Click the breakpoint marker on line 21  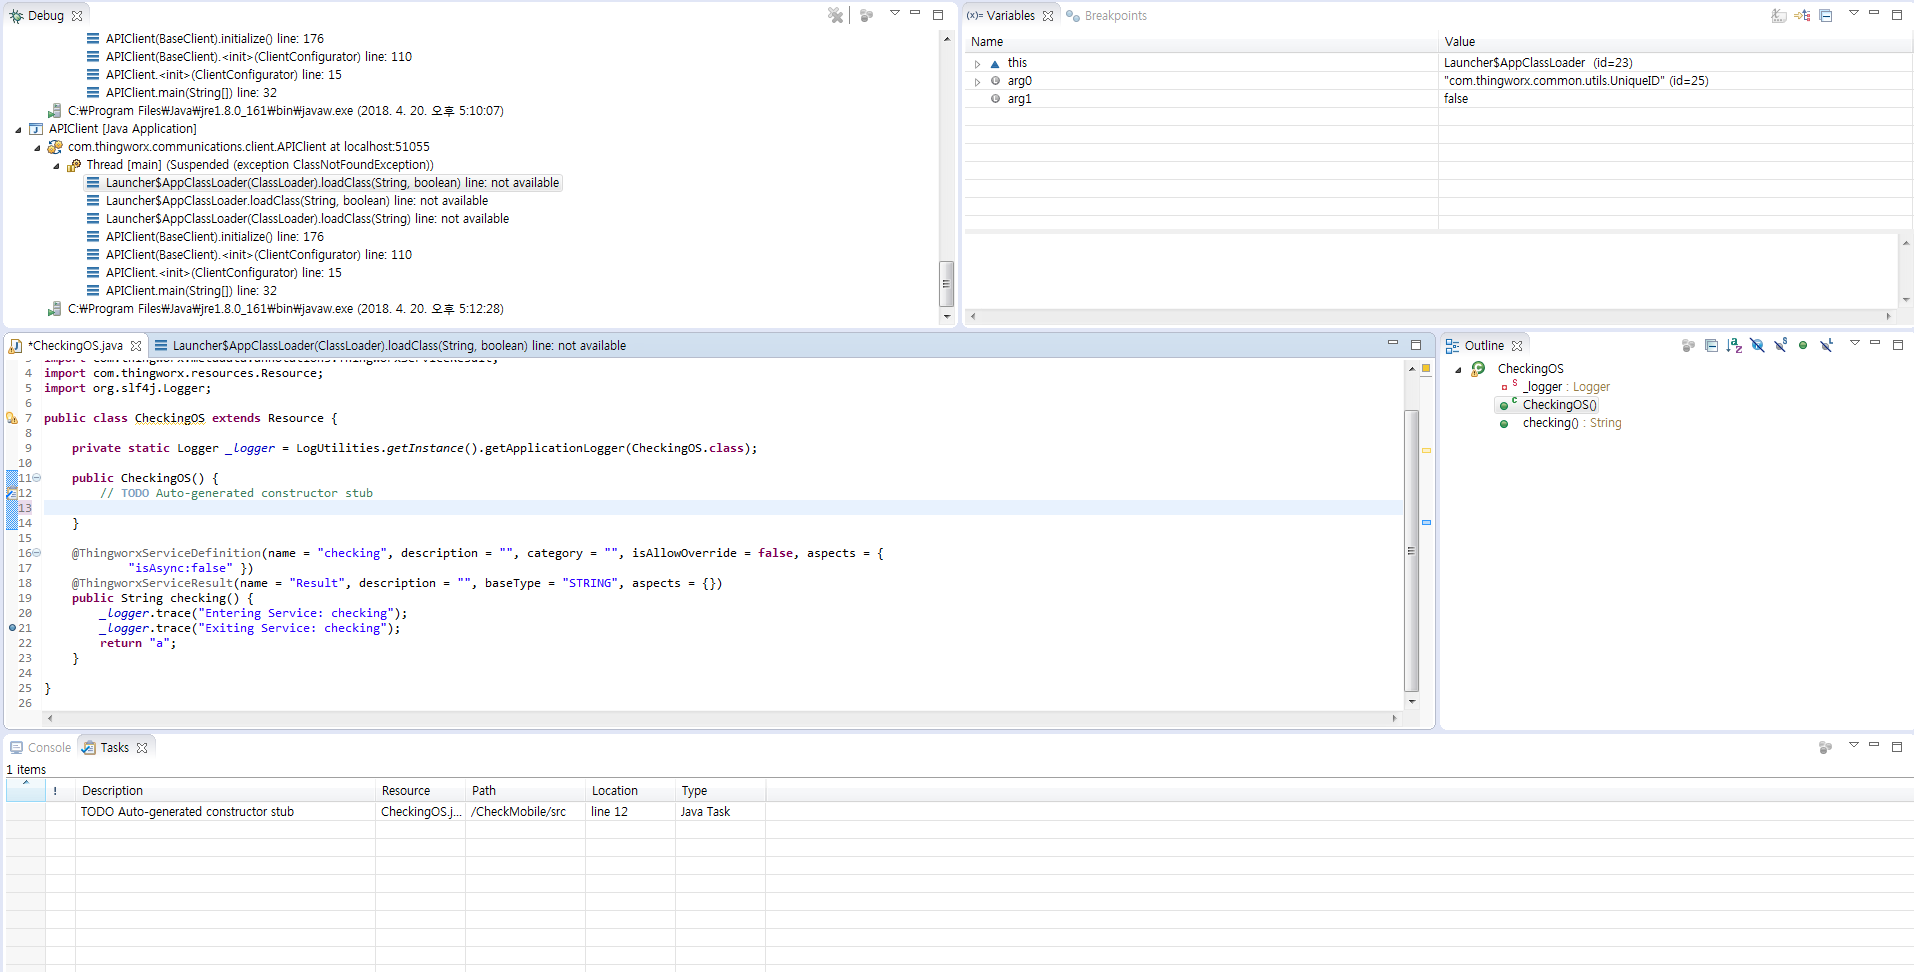click(x=12, y=628)
